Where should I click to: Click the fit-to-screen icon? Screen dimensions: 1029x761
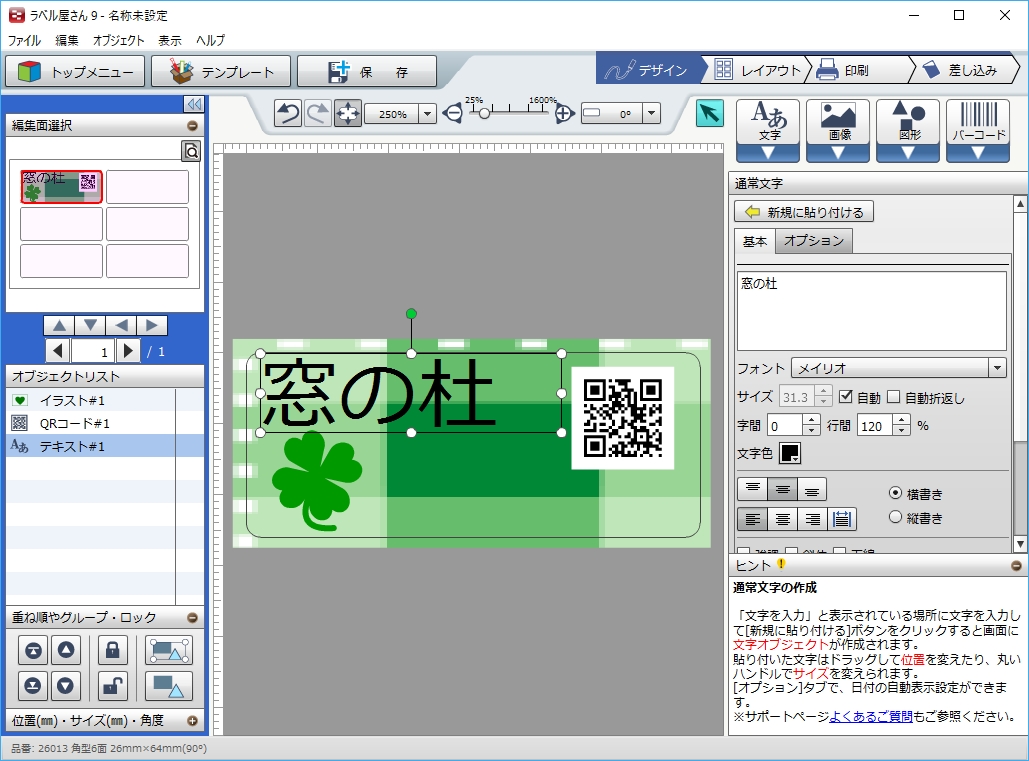point(348,113)
